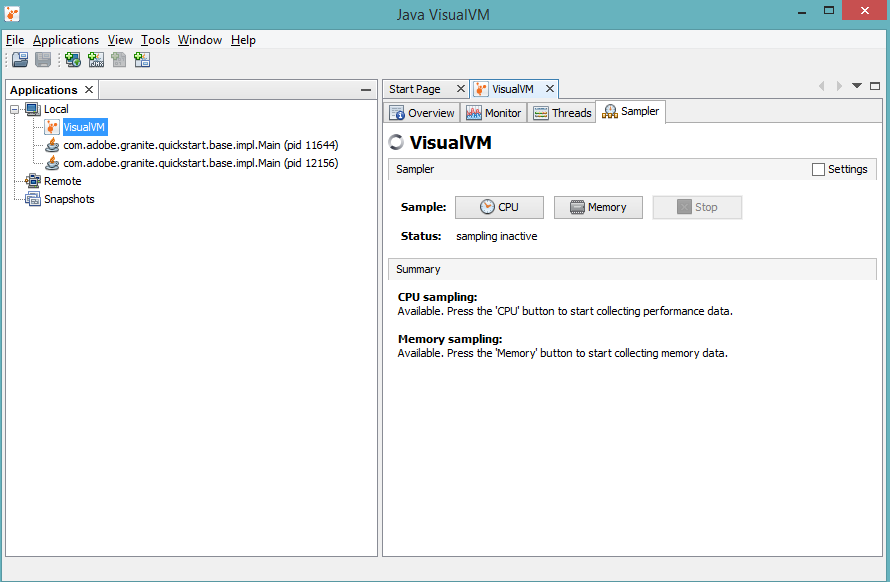This screenshot has height=582, width=890.
Task: Click the Save snapshot toolbar icon
Action: pyautogui.click(x=43, y=60)
